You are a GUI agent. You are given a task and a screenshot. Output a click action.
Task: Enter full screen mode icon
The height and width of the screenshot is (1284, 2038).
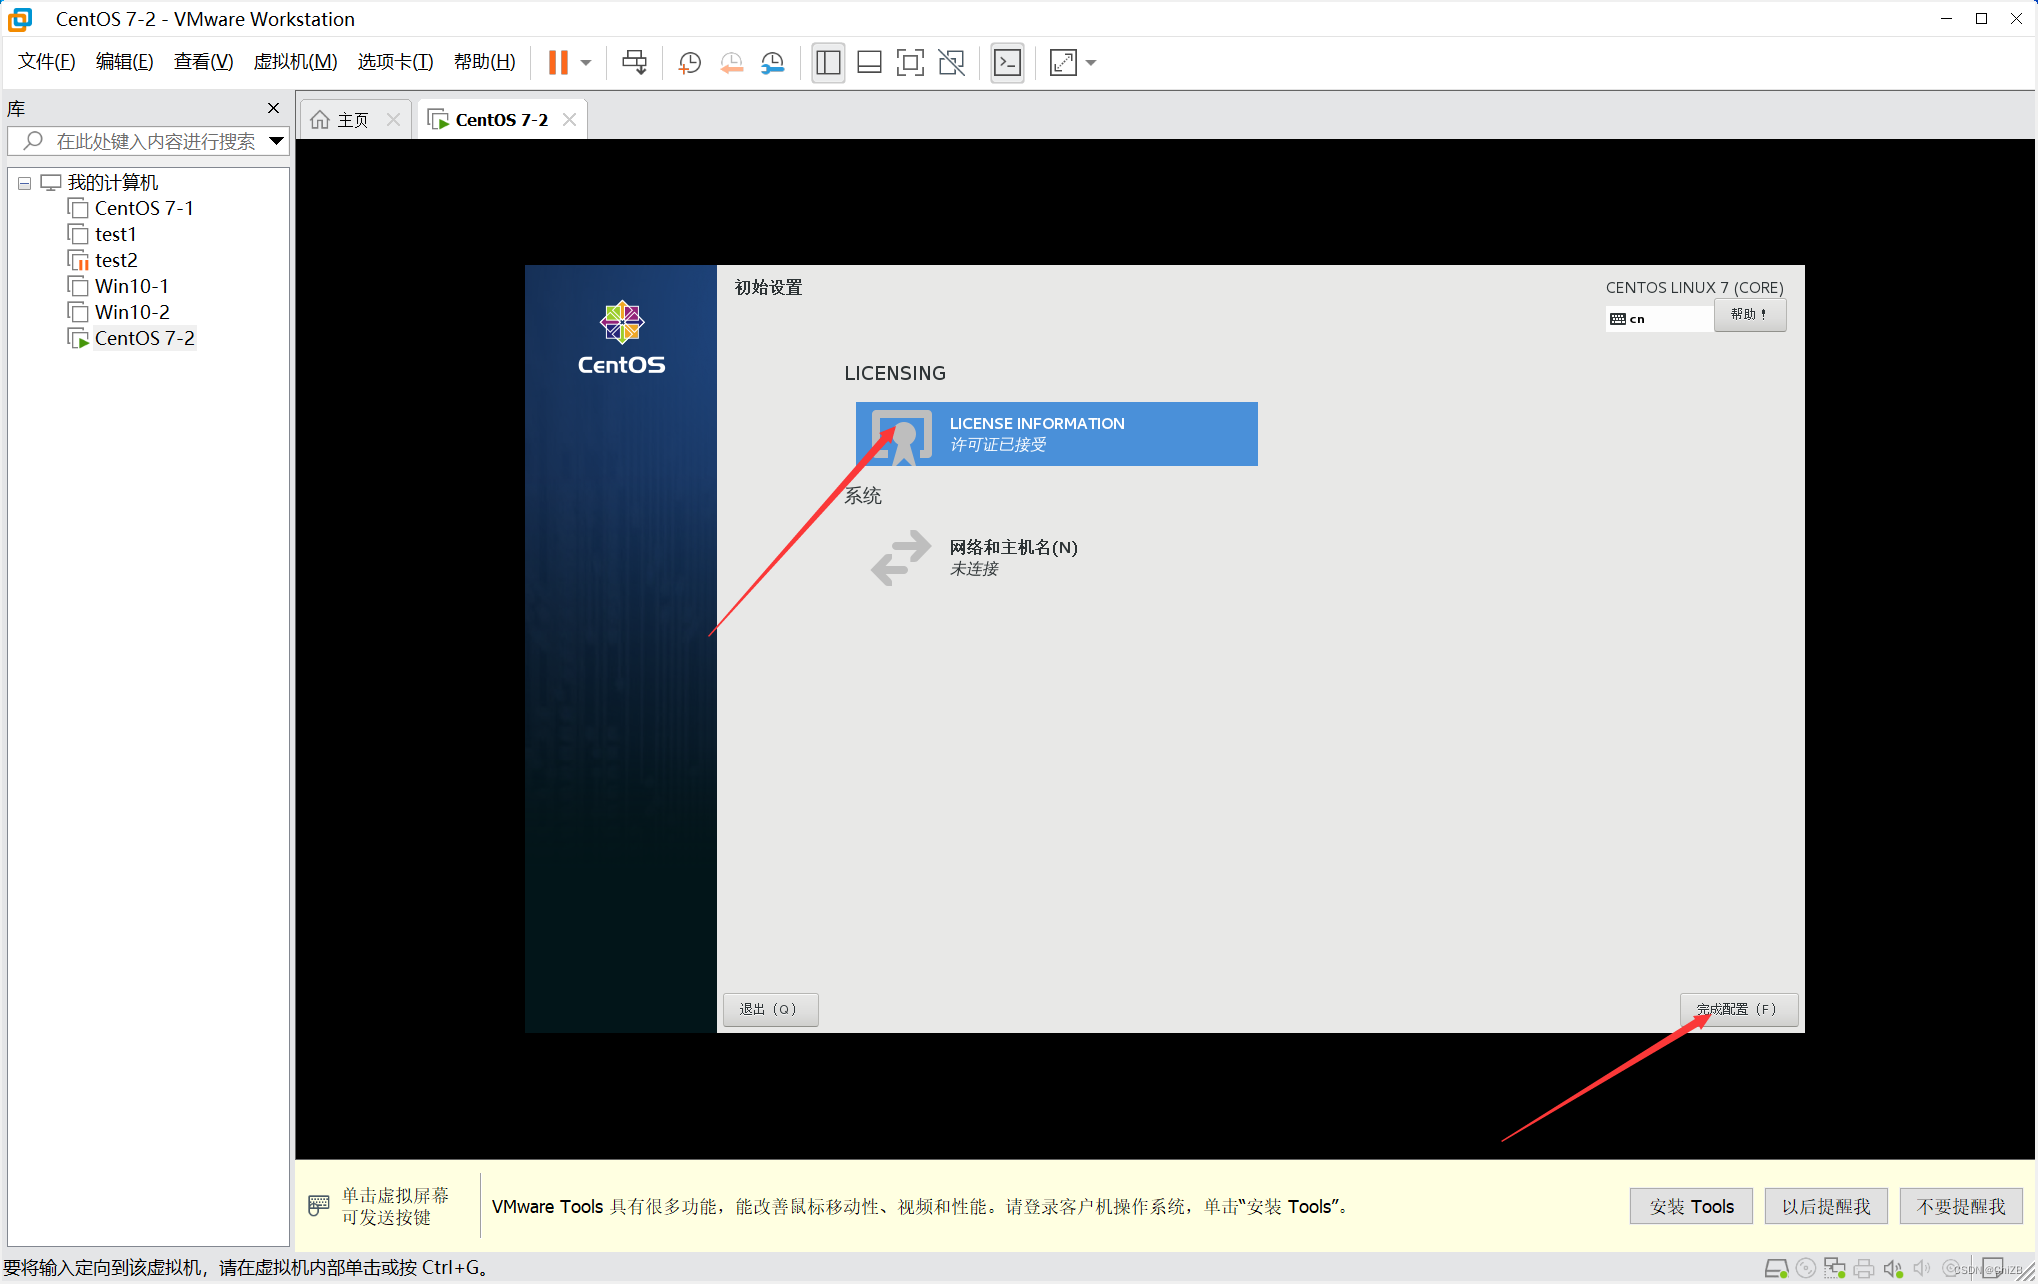pos(910,63)
